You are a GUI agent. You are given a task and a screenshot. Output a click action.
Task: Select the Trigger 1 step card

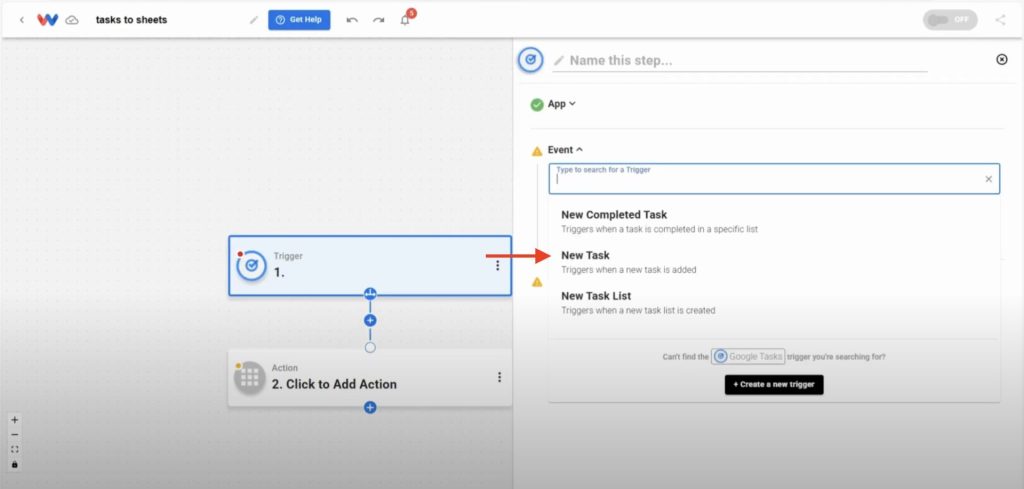(370, 266)
